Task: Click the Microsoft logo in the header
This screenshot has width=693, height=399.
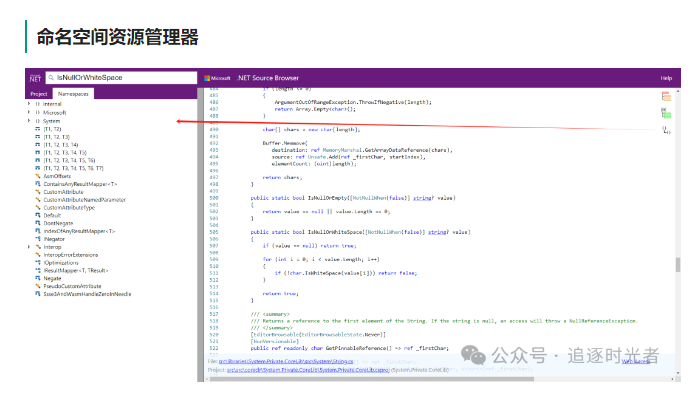Action: (217, 78)
